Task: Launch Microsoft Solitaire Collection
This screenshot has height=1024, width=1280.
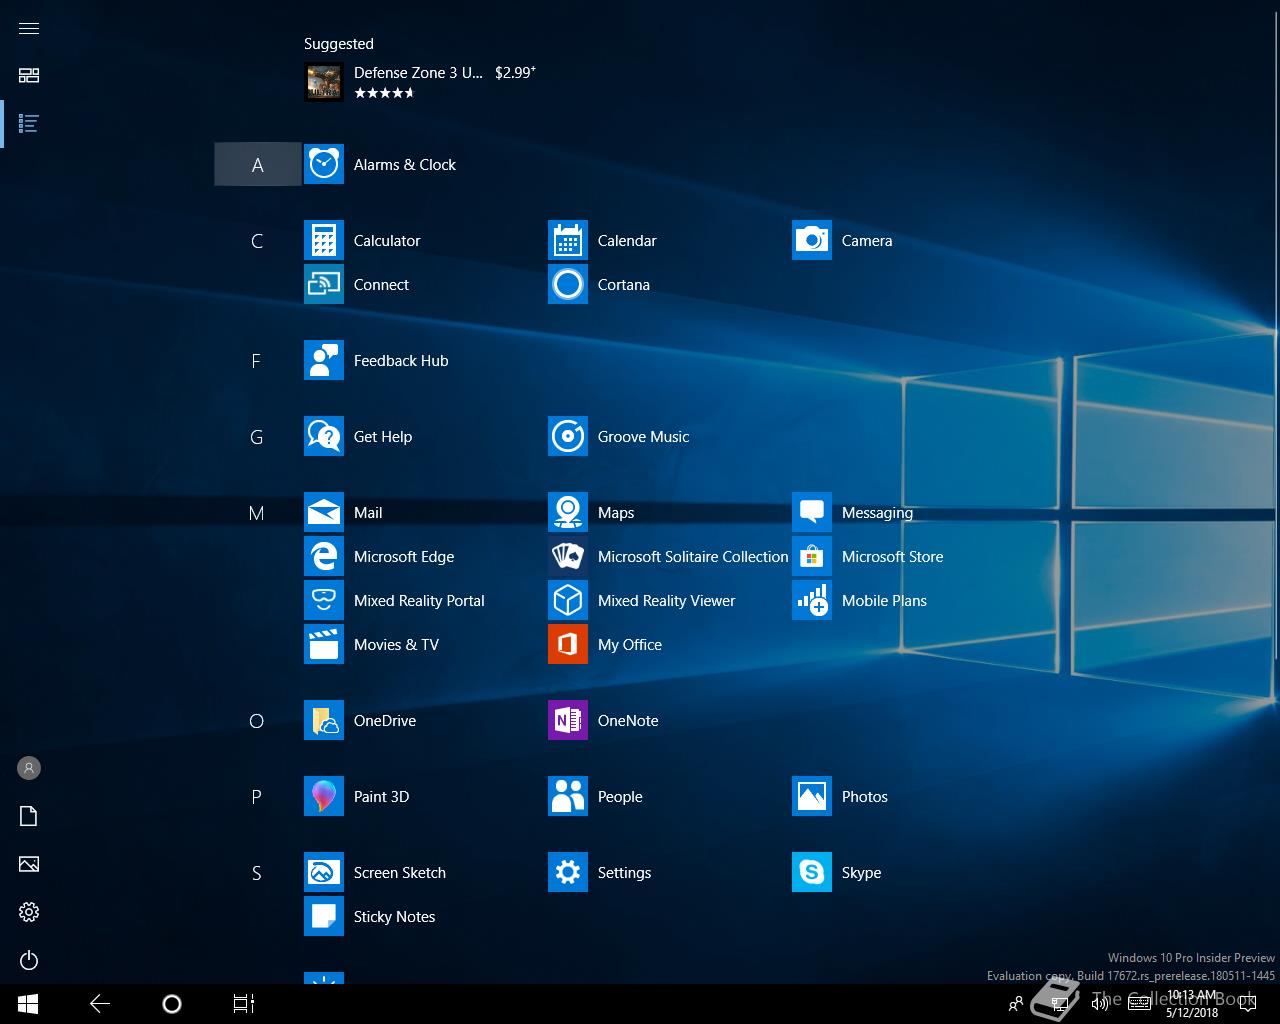Action: pos(668,556)
